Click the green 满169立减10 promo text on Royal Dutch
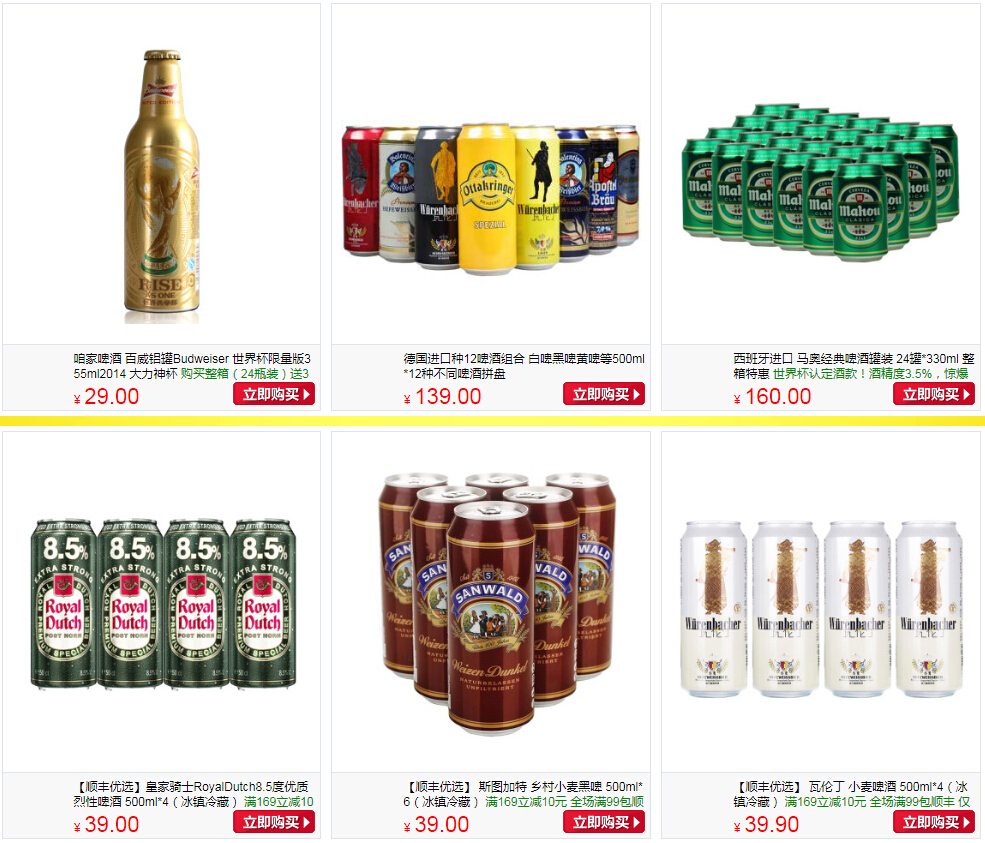Screen dimensions: 985x843 tap(278, 802)
